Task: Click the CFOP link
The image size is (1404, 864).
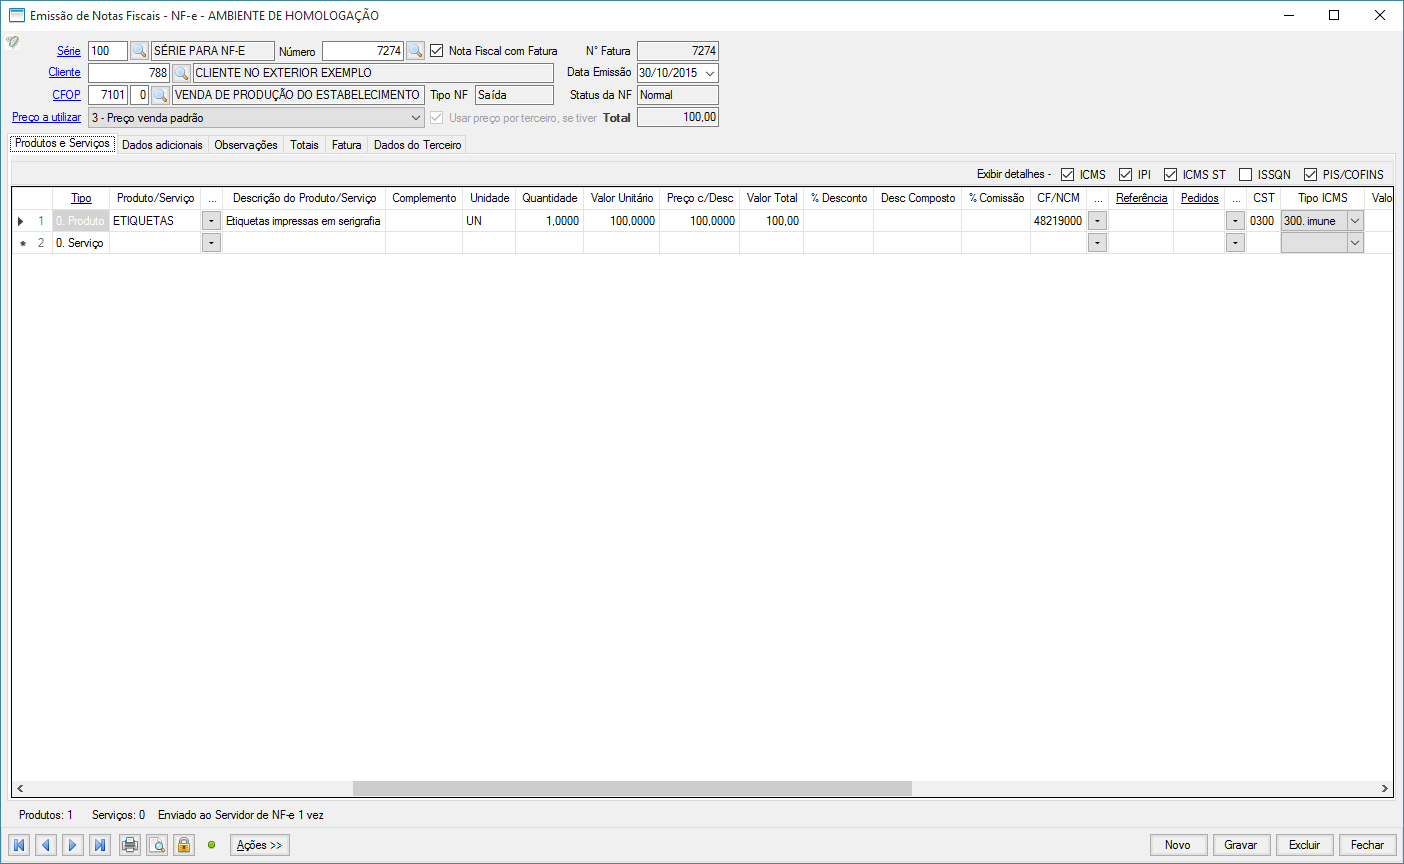Action: pos(67,95)
